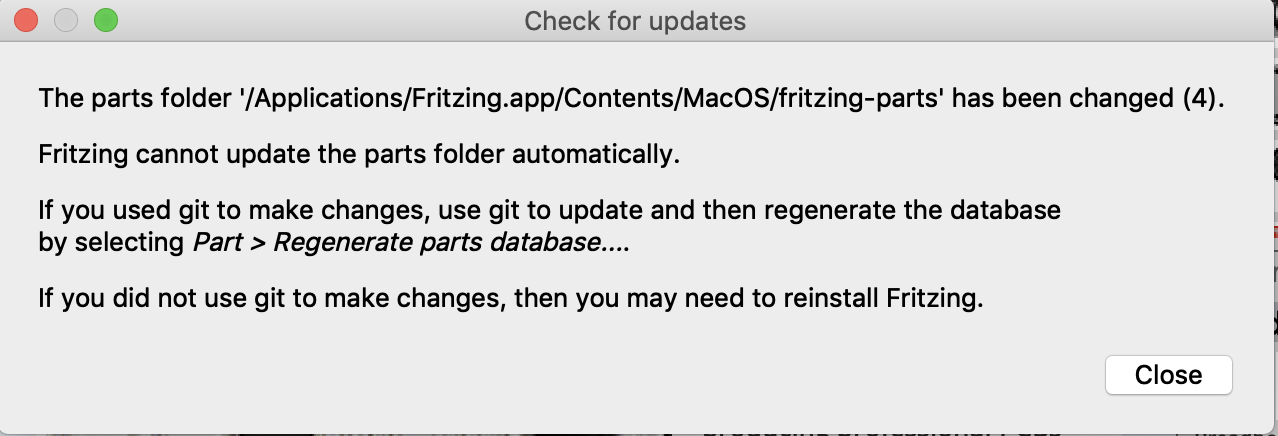Click the red close window button

[x=26, y=20]
